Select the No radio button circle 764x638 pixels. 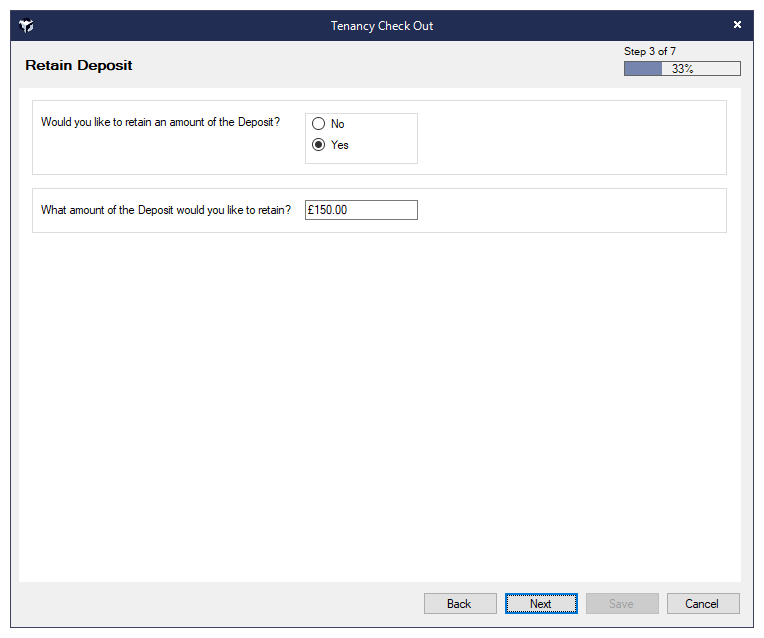pyautogui.click(x=319, y=124)
